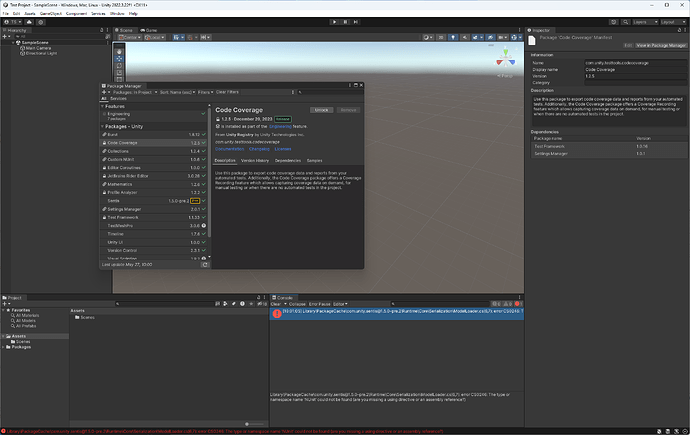The image size is (690, 435).
Task: Click the Project panel search field
Action: point(164,304)
